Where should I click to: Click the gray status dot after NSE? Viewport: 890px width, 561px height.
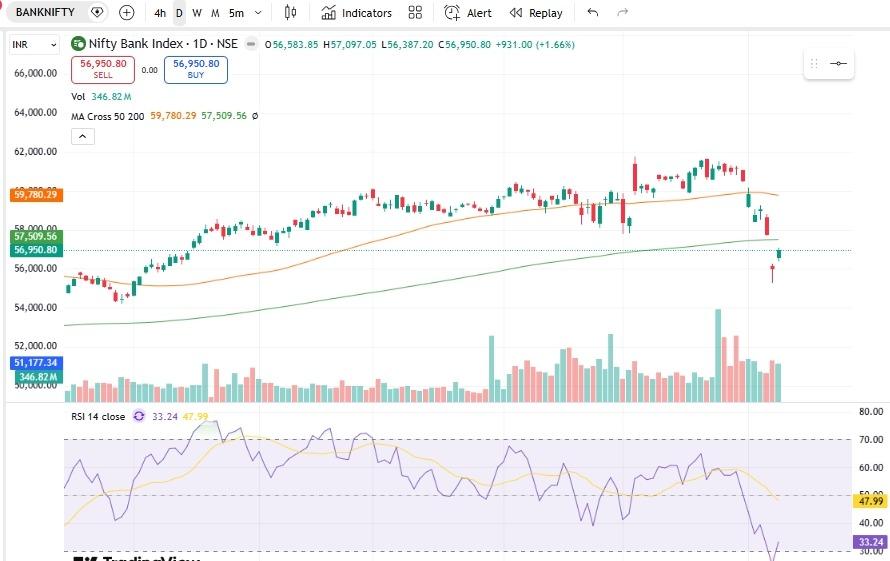click(x=251, y=44)
